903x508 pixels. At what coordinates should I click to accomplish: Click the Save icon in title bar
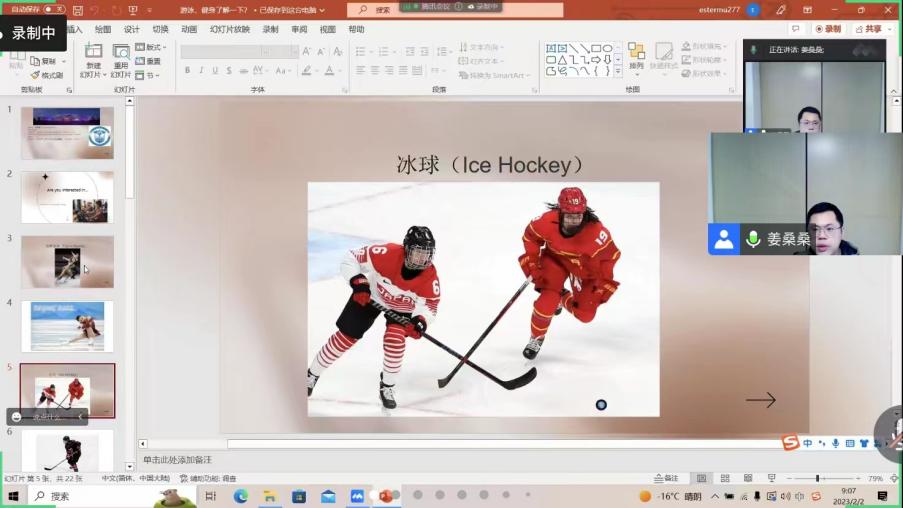point(76,10)
